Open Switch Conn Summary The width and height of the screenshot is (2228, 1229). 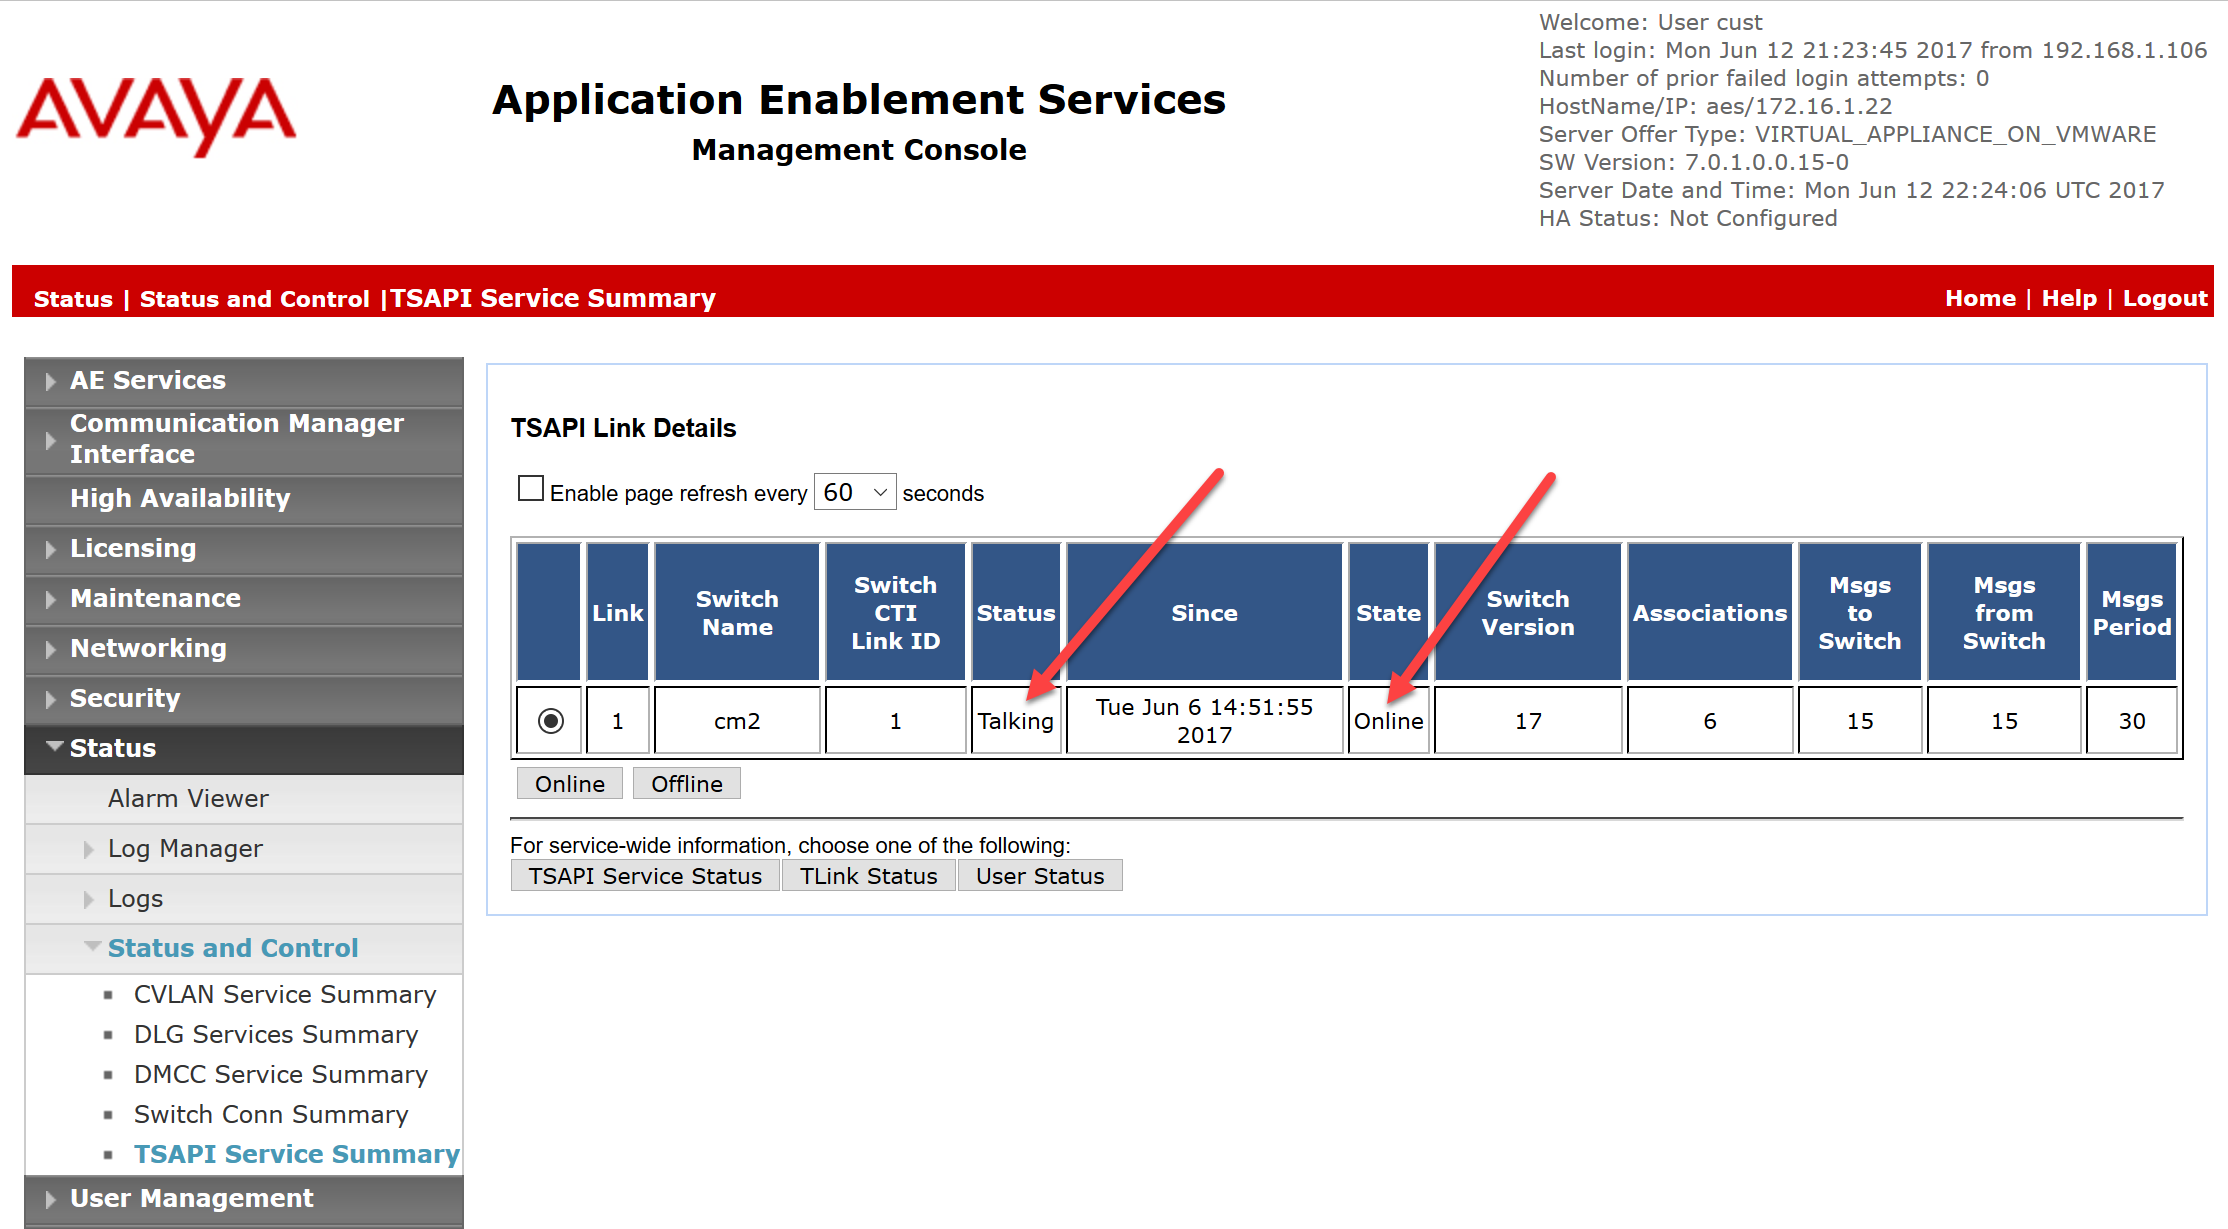(271, 1114)
